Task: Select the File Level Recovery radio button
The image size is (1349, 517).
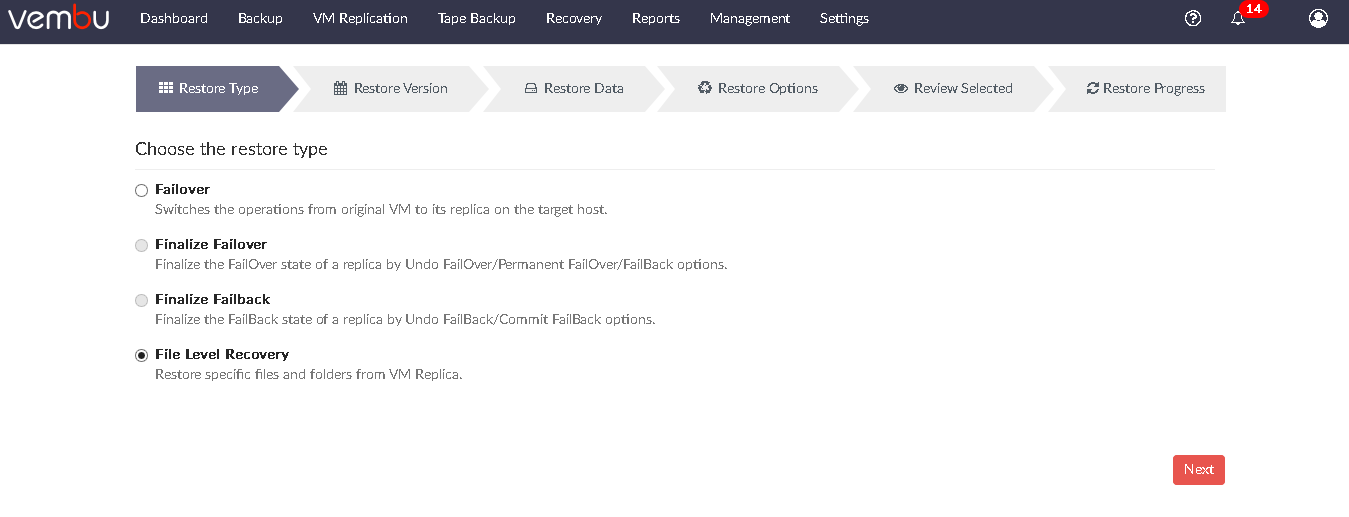Action: pyautogui.click(x=141, y=355)
